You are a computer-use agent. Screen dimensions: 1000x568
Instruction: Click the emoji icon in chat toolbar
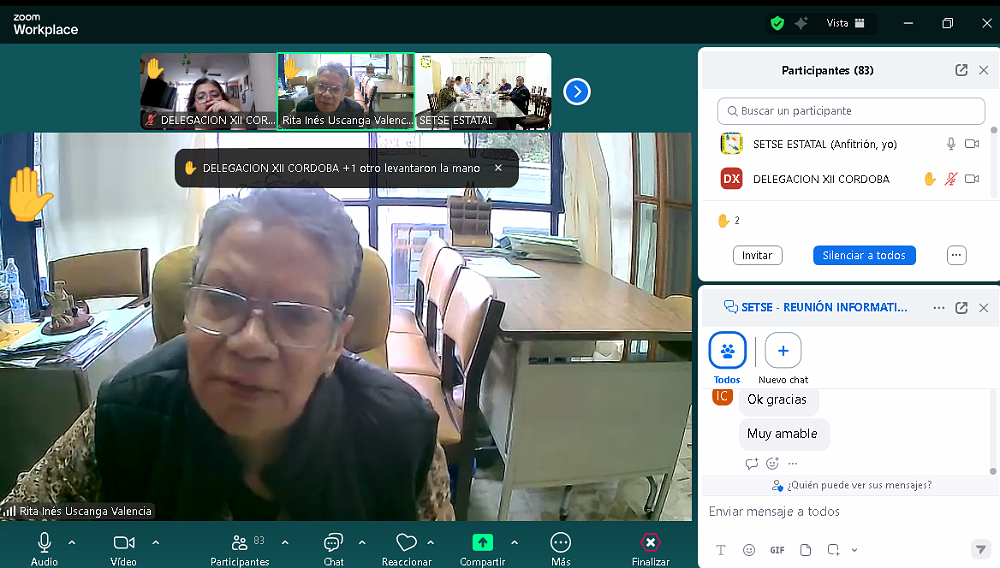point(749,550)
